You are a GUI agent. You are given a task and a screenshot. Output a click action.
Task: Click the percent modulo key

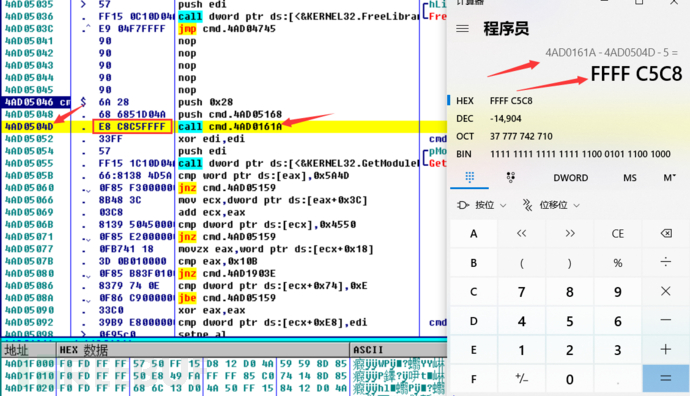point(618,263)
